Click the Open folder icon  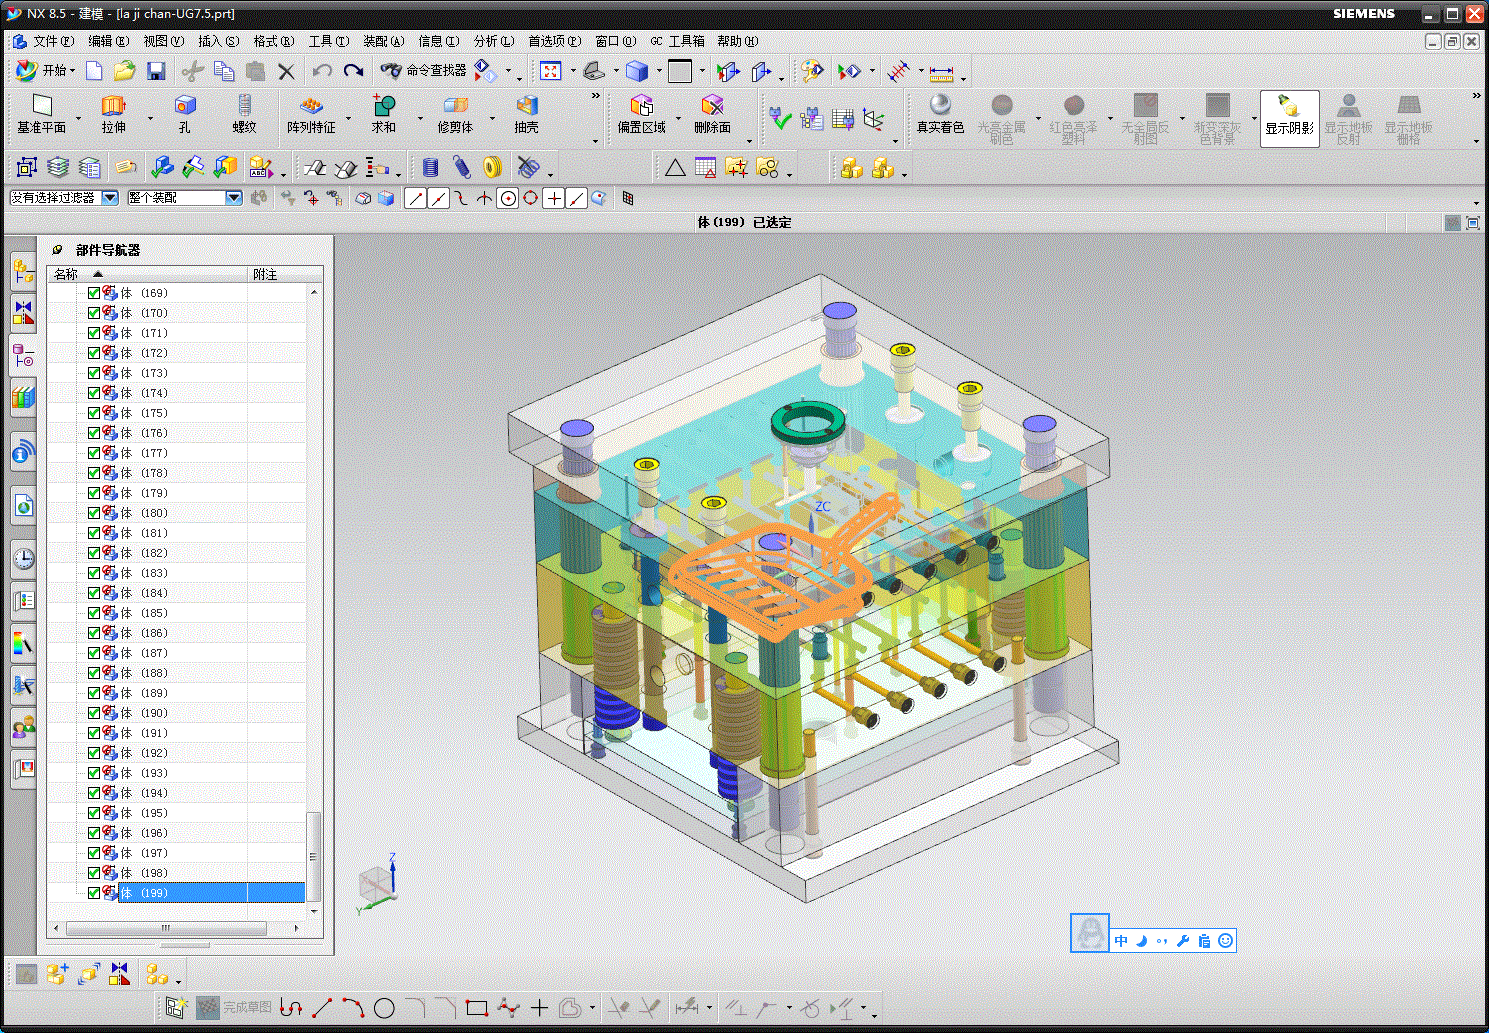pos(124,70)
